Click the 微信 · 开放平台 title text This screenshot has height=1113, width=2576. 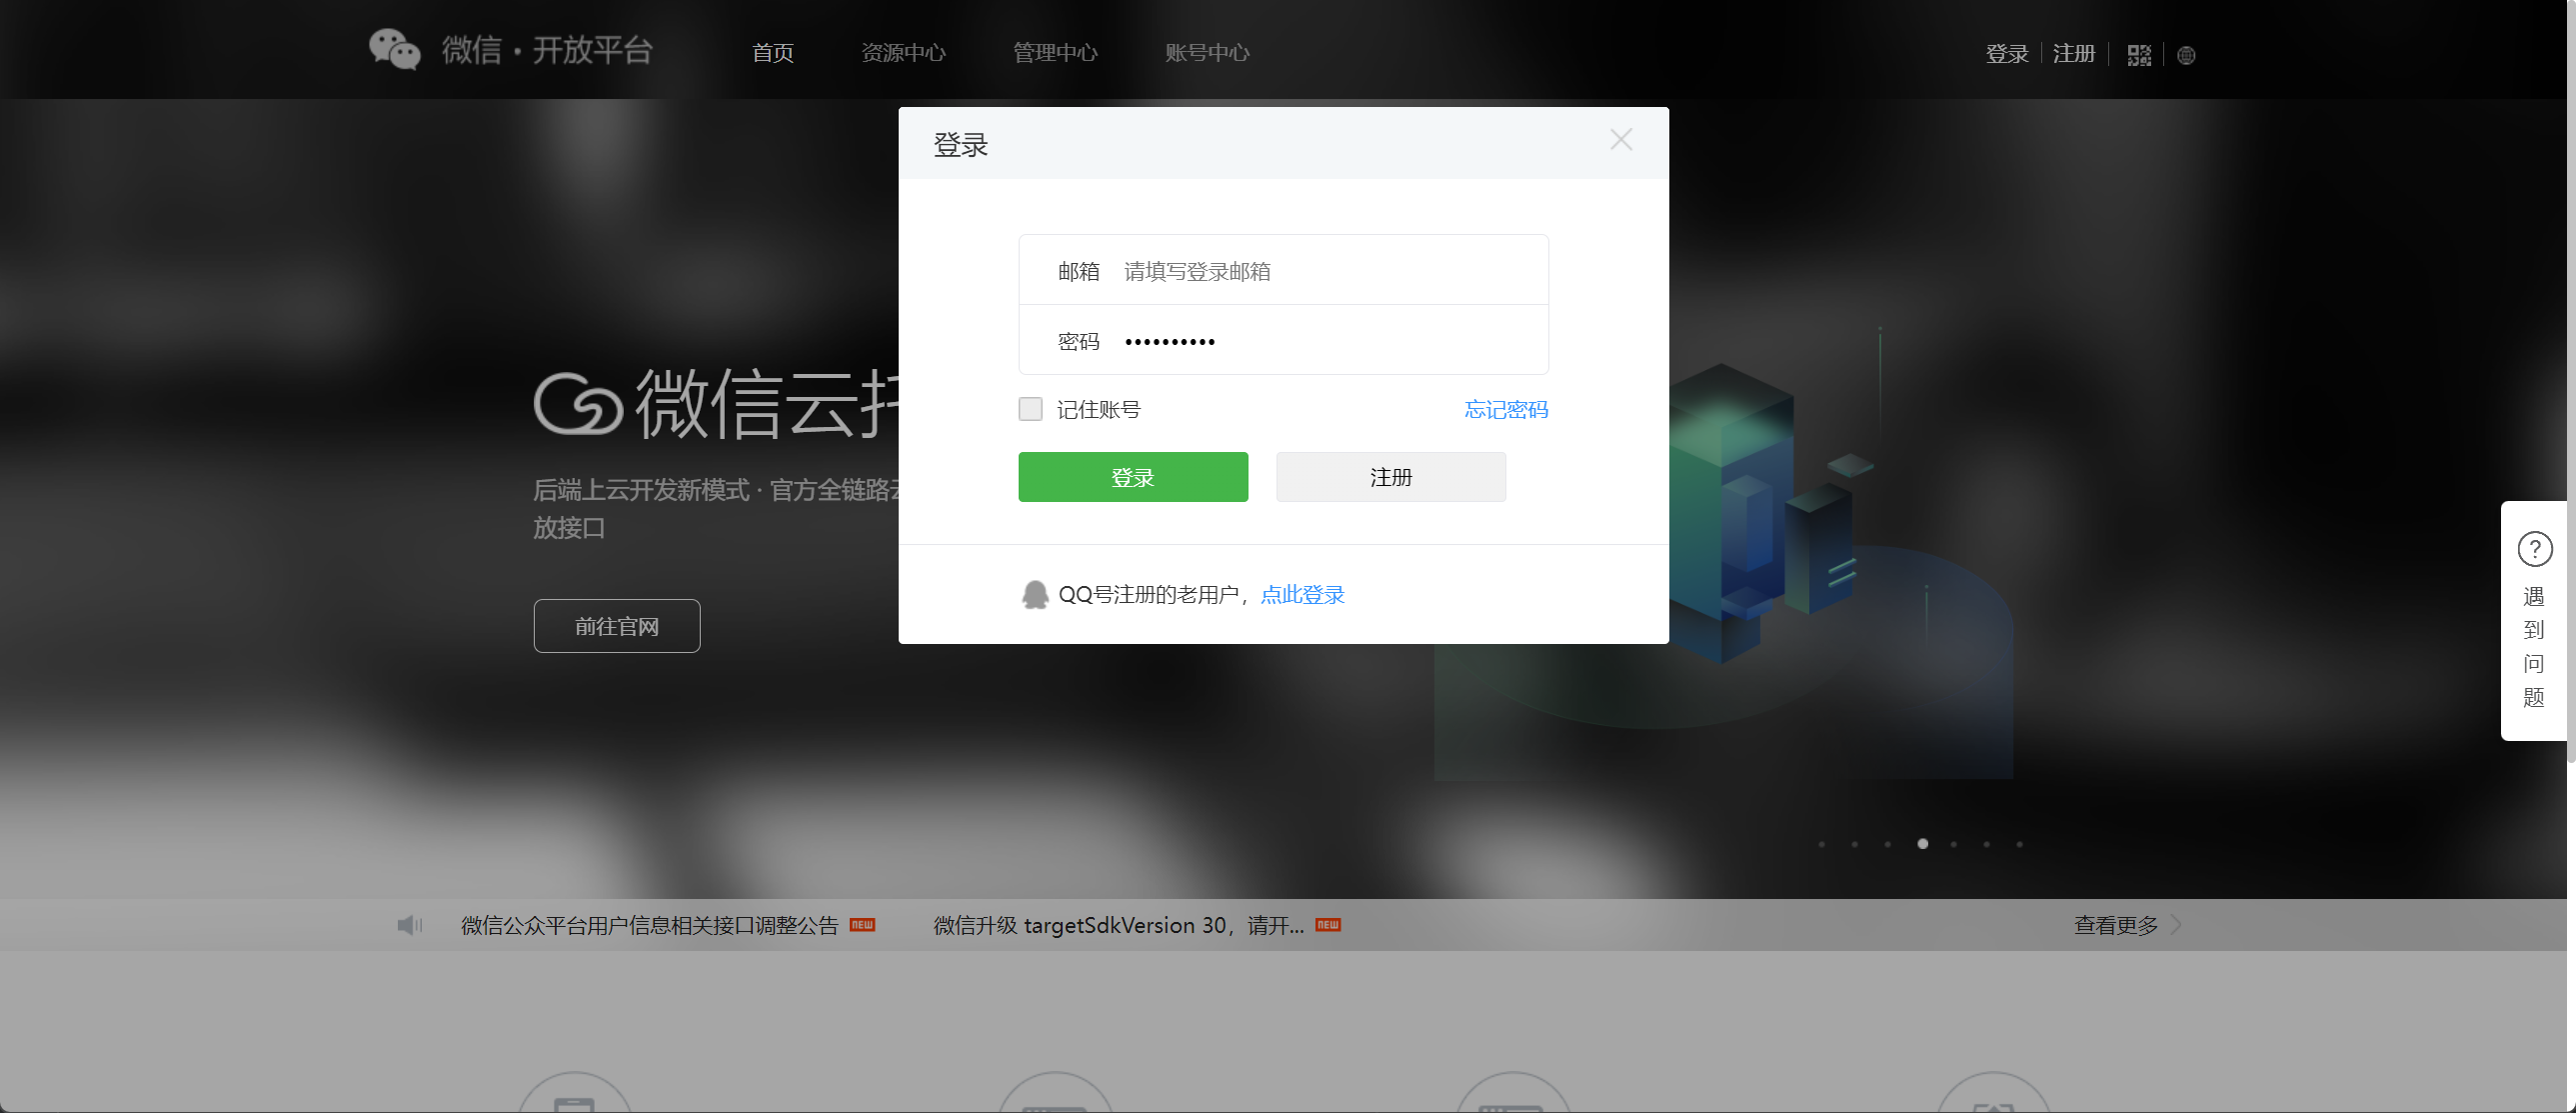point(547,50)
